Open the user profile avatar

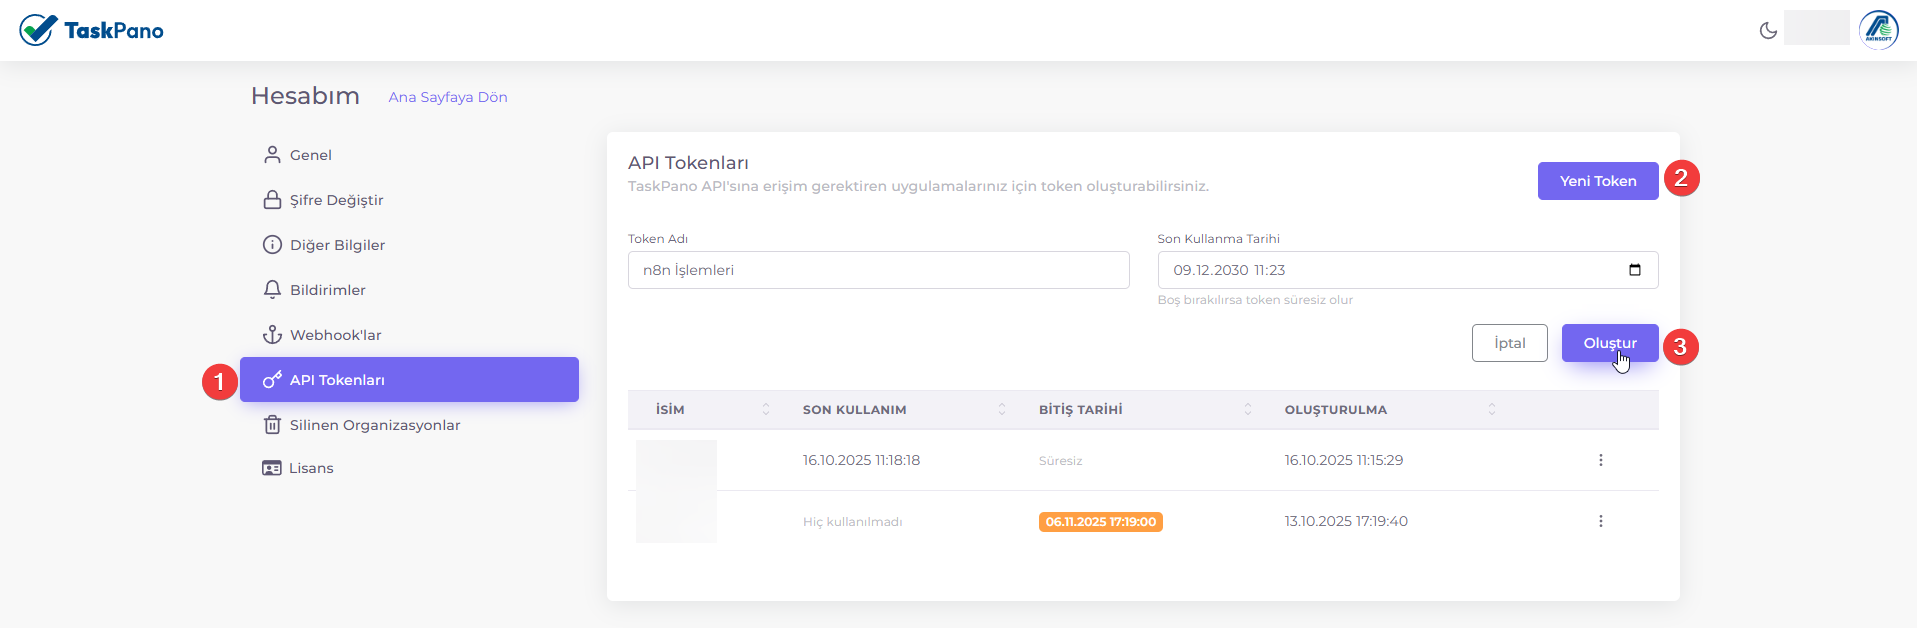point(1878,30)
